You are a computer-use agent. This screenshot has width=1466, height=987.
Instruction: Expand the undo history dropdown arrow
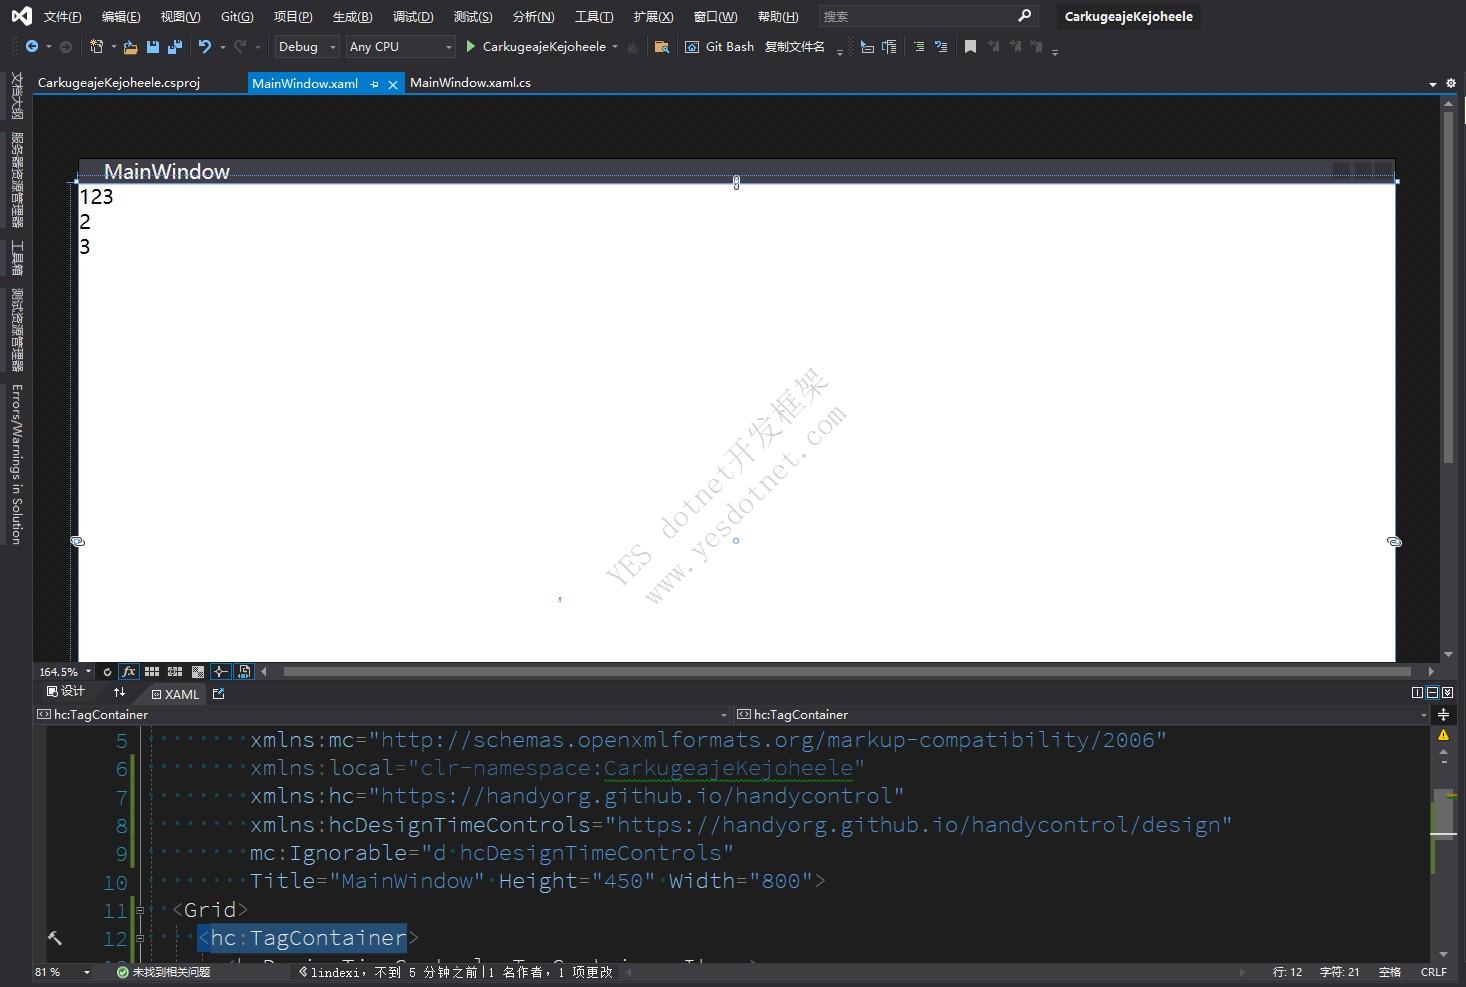pyautogui.click(x=222, y=47)
